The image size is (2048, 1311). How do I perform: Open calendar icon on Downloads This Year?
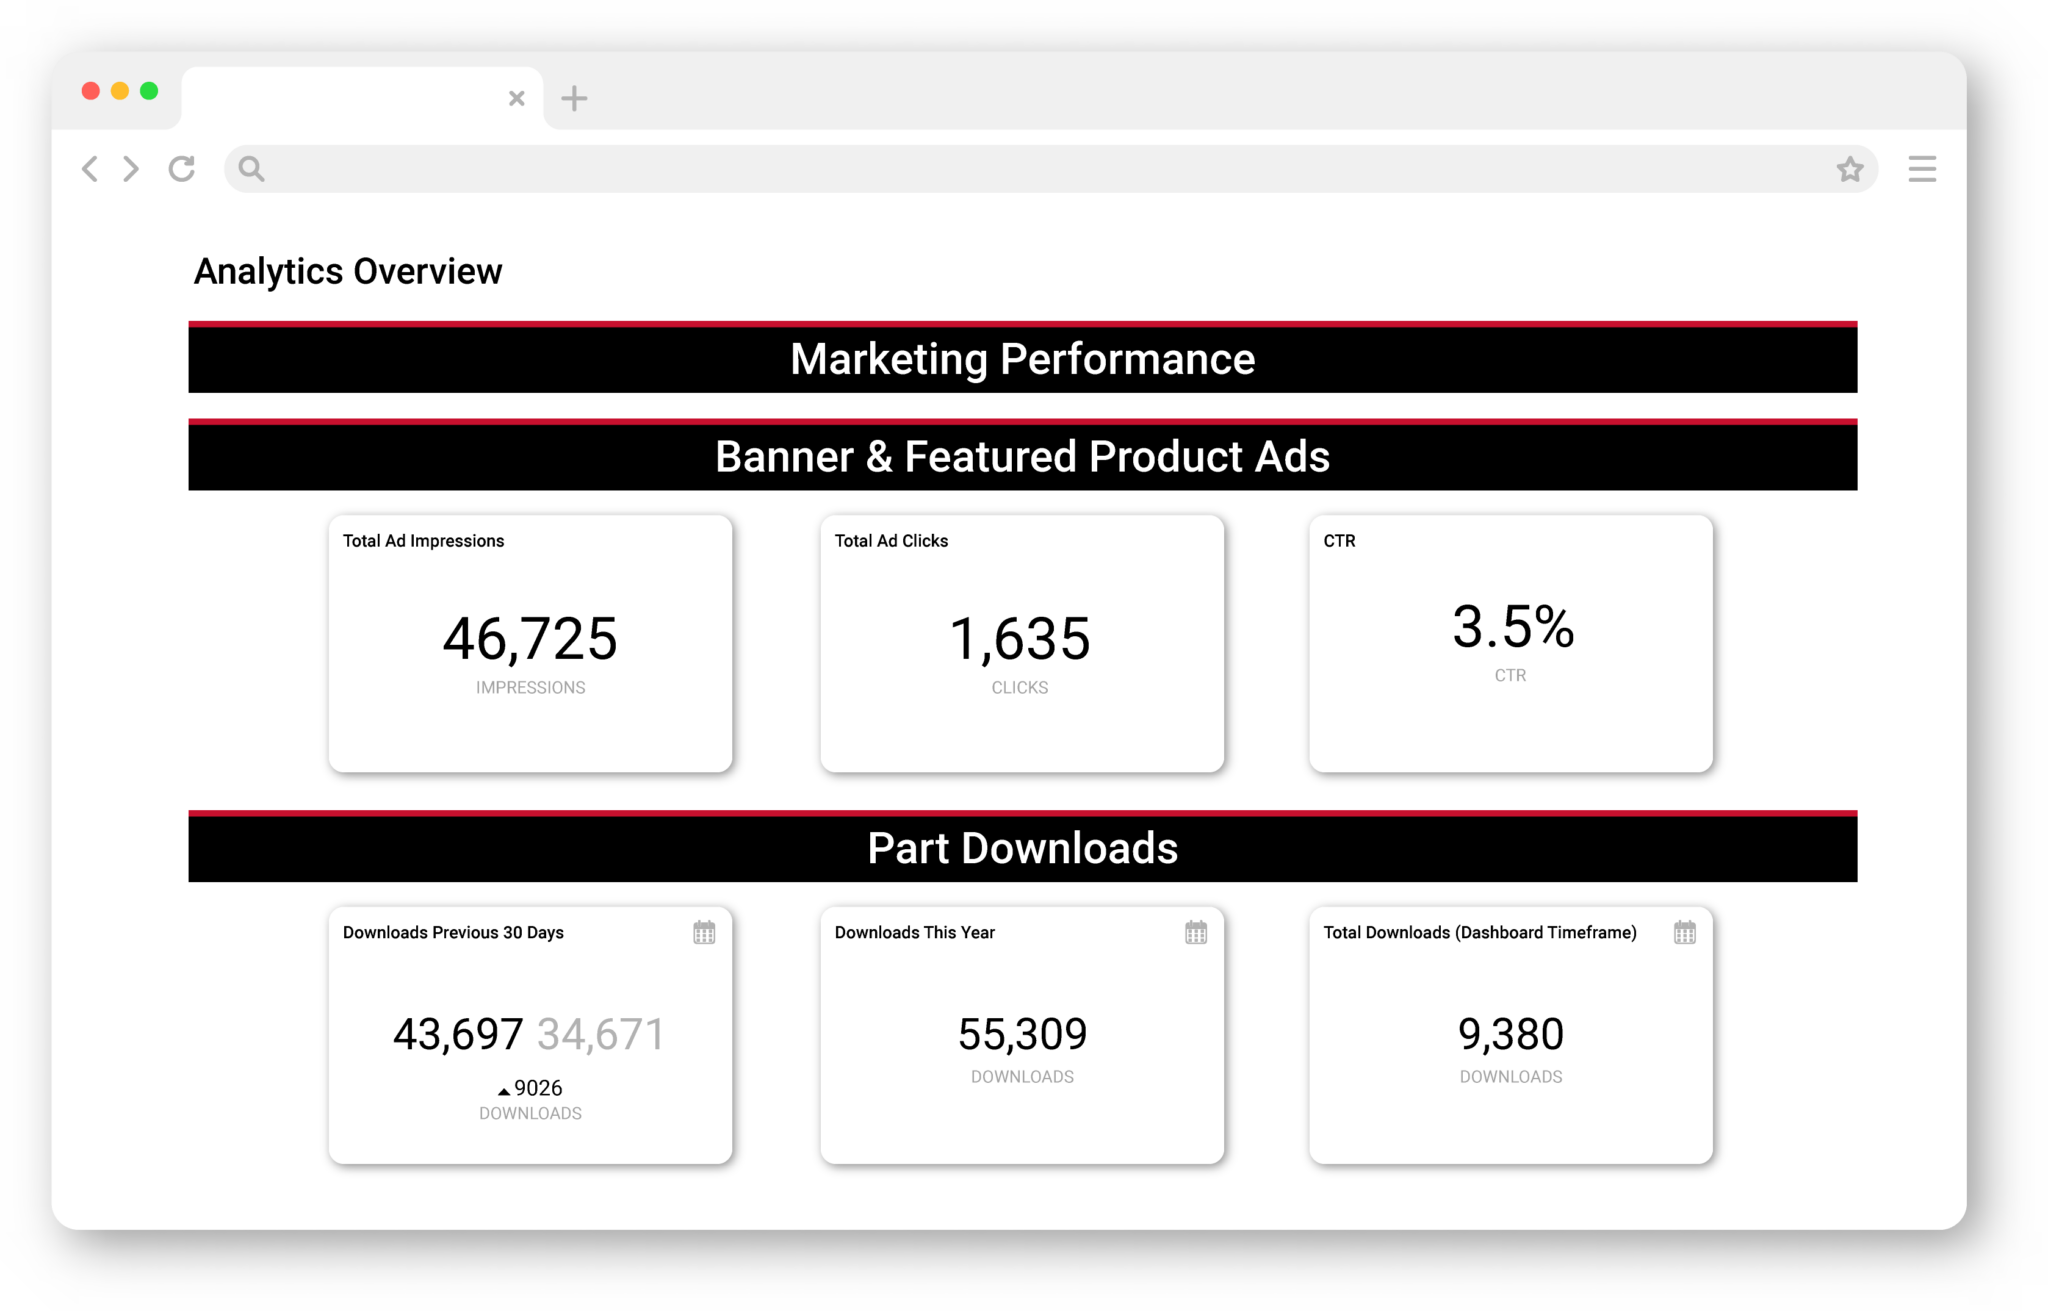coord(1195,933)
